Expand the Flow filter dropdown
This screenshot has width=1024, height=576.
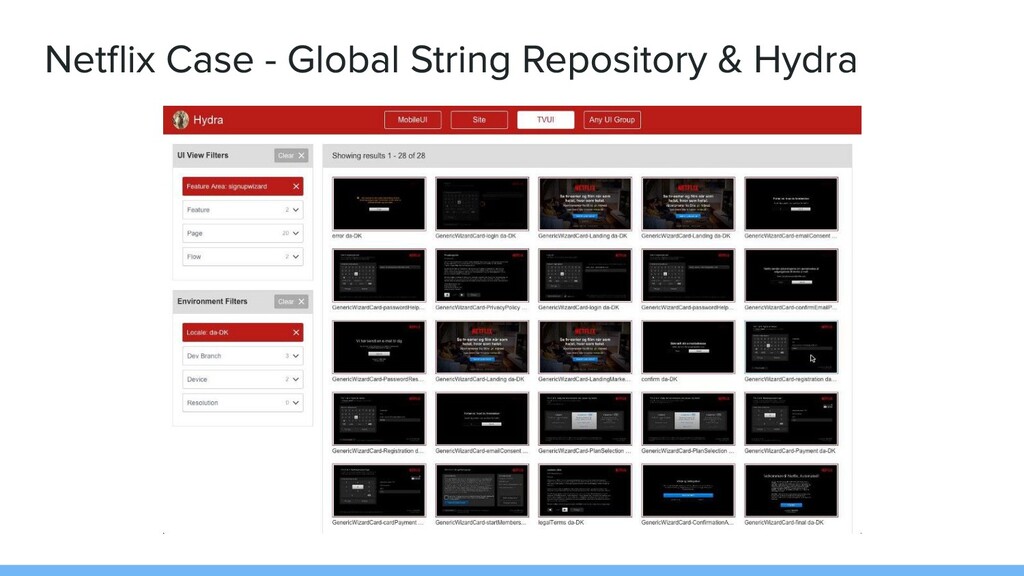(x=242, y=257)
